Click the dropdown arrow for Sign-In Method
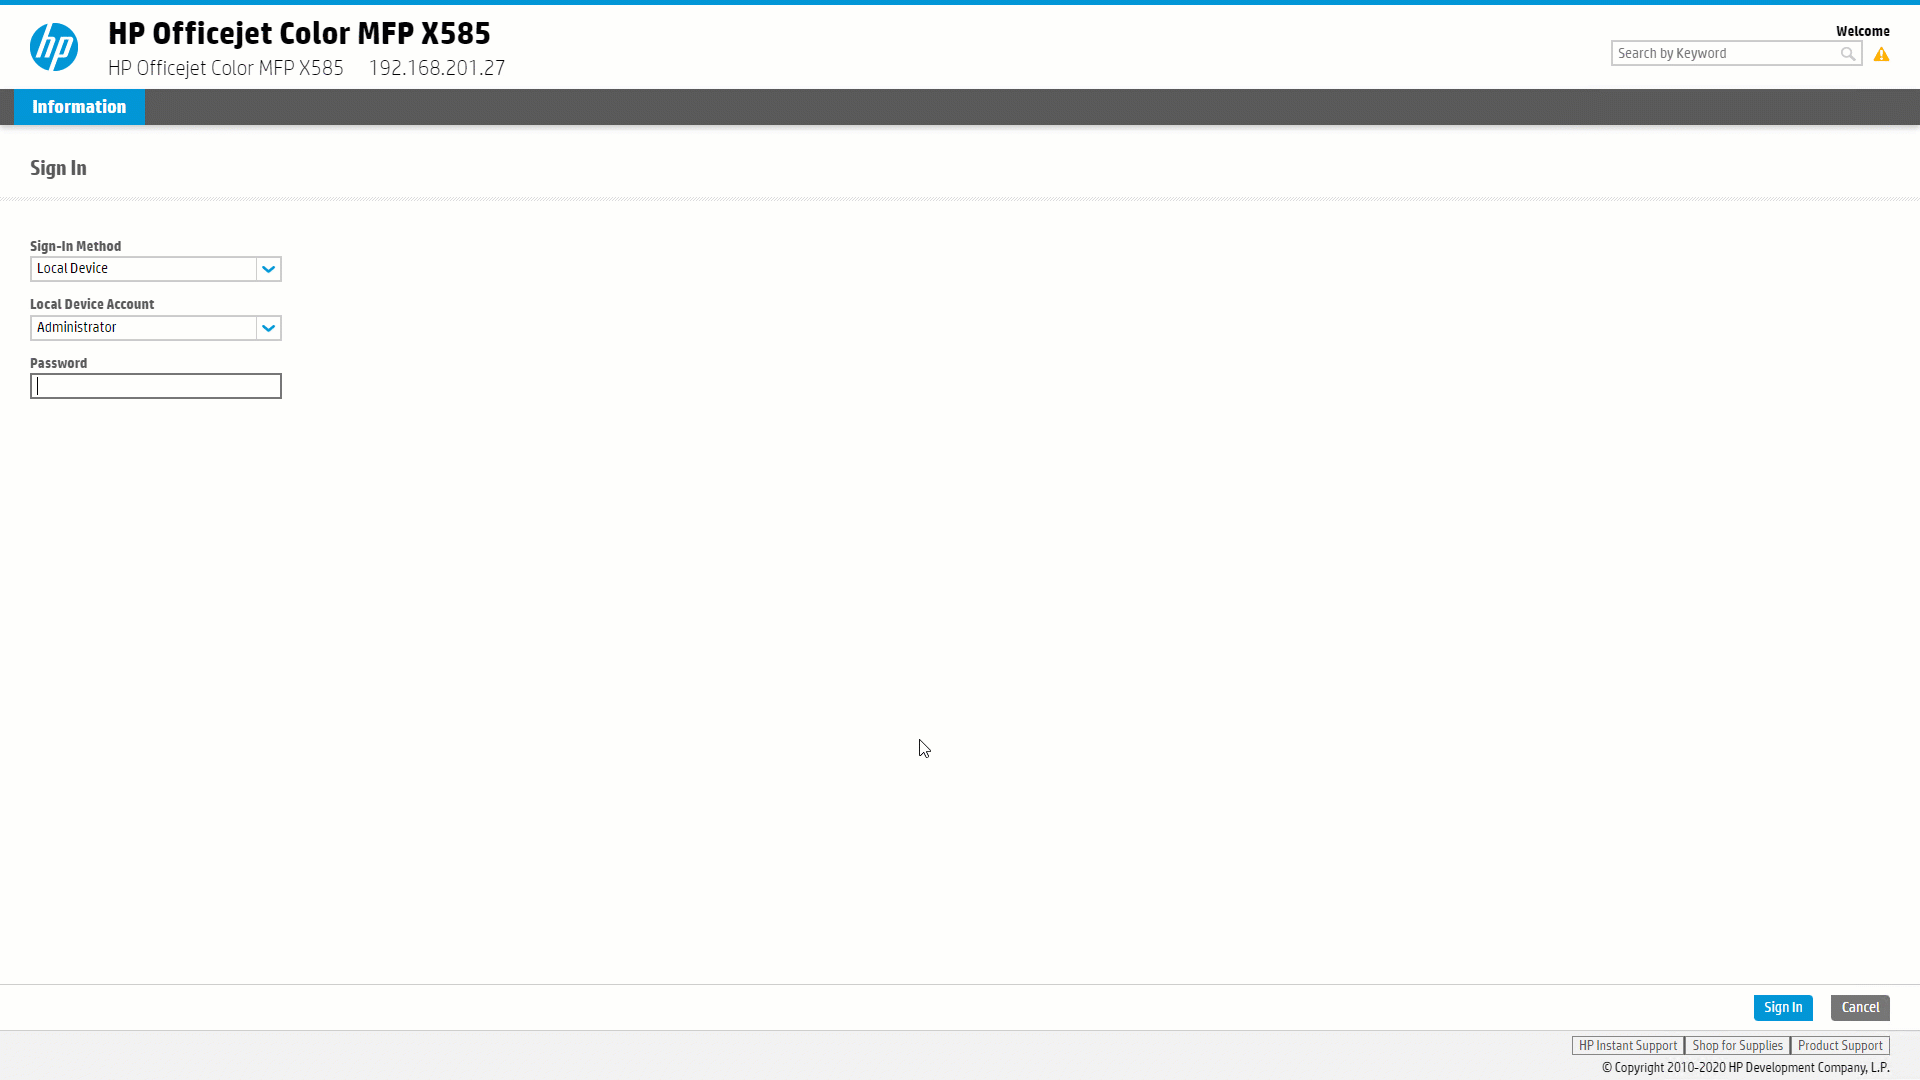 click(269, 269)
